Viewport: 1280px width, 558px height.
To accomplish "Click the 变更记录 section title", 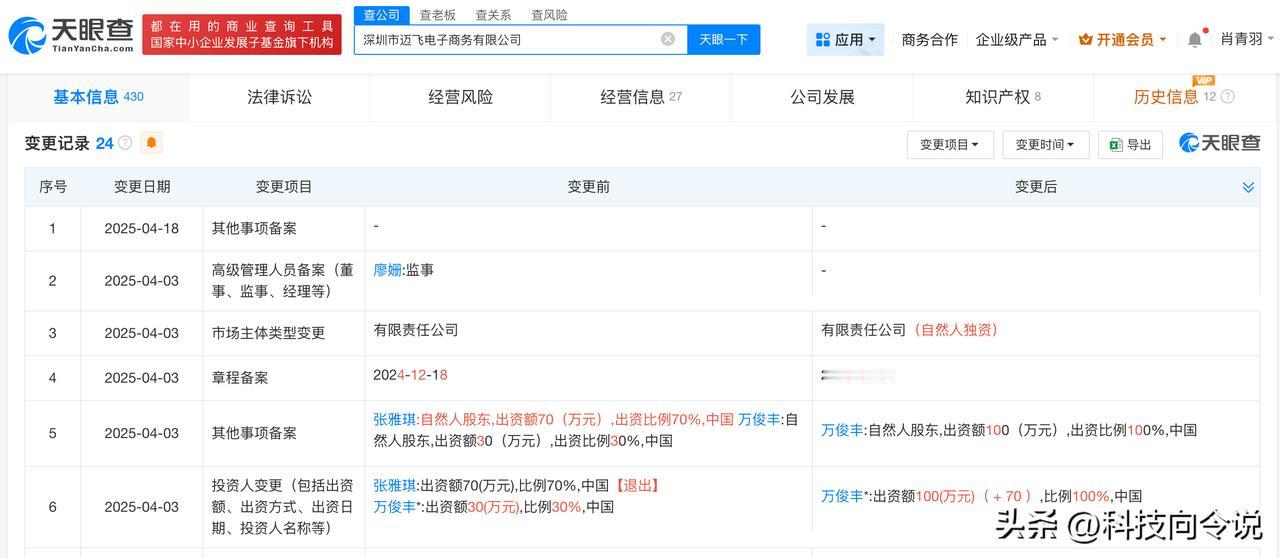I will [x=57, y=143].
